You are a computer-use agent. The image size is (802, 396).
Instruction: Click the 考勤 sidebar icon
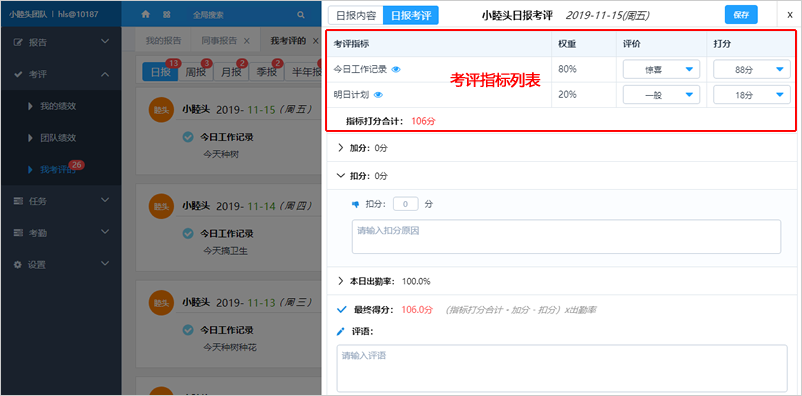[18, 233]
